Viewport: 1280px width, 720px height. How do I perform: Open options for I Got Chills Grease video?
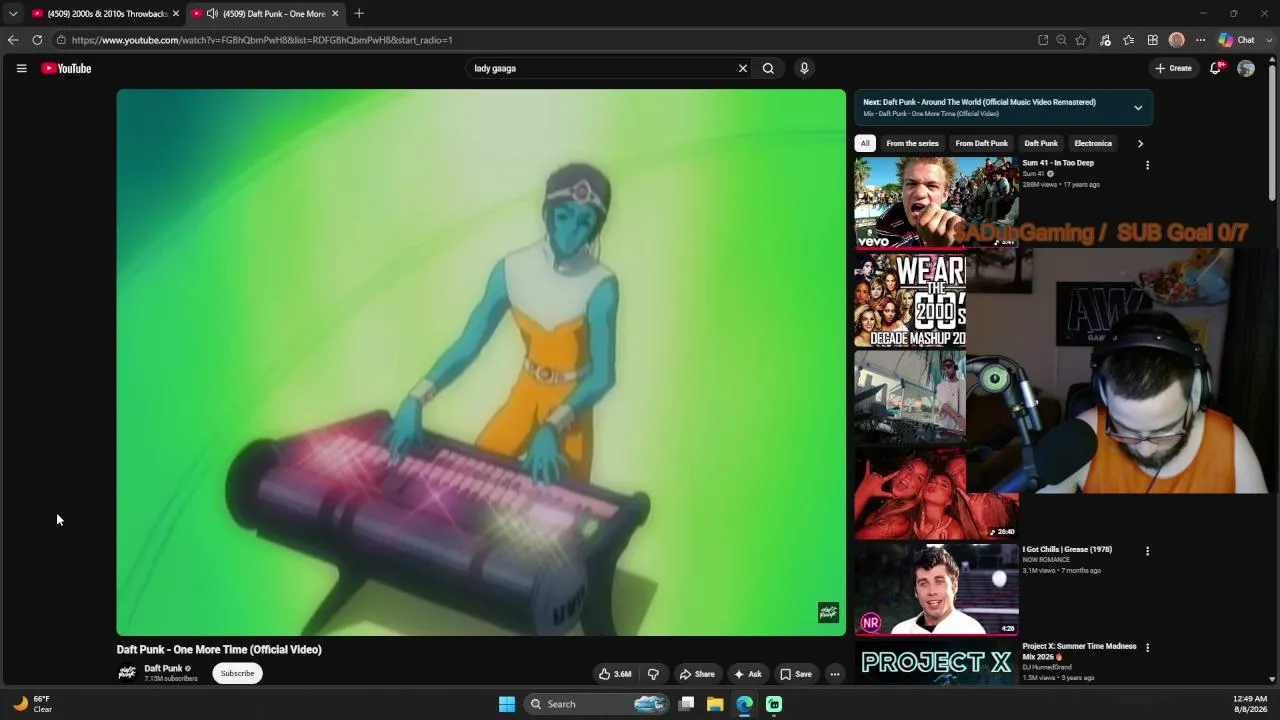point(1147,551)
